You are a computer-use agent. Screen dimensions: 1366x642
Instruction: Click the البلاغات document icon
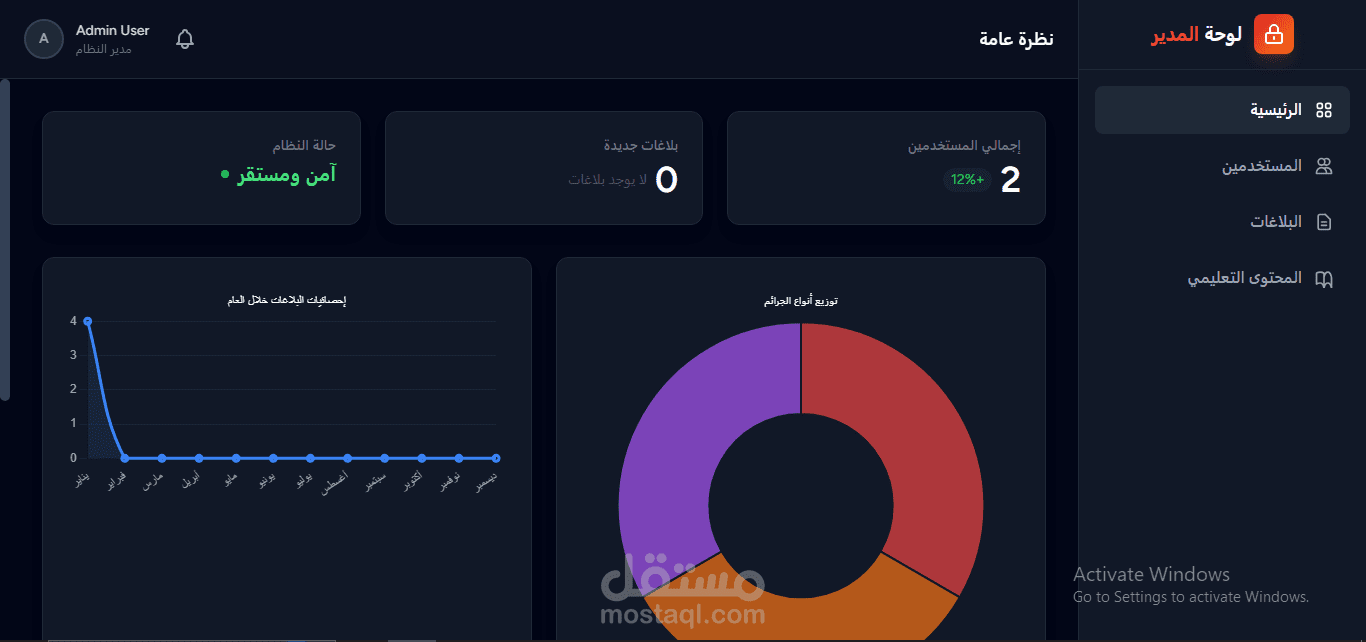(x=1324, y=222)
